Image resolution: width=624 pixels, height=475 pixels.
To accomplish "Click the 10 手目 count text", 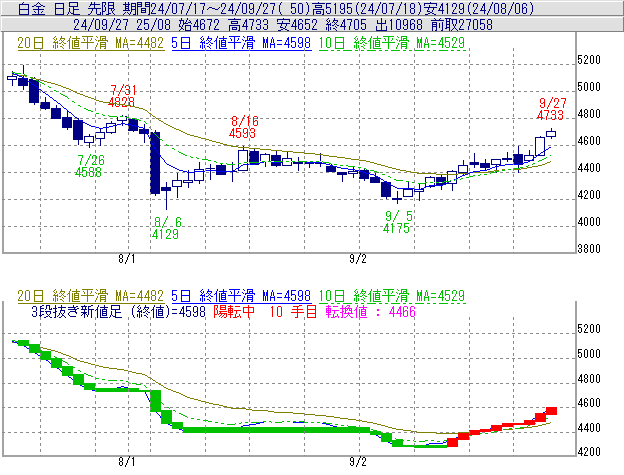I will [293, 311].
